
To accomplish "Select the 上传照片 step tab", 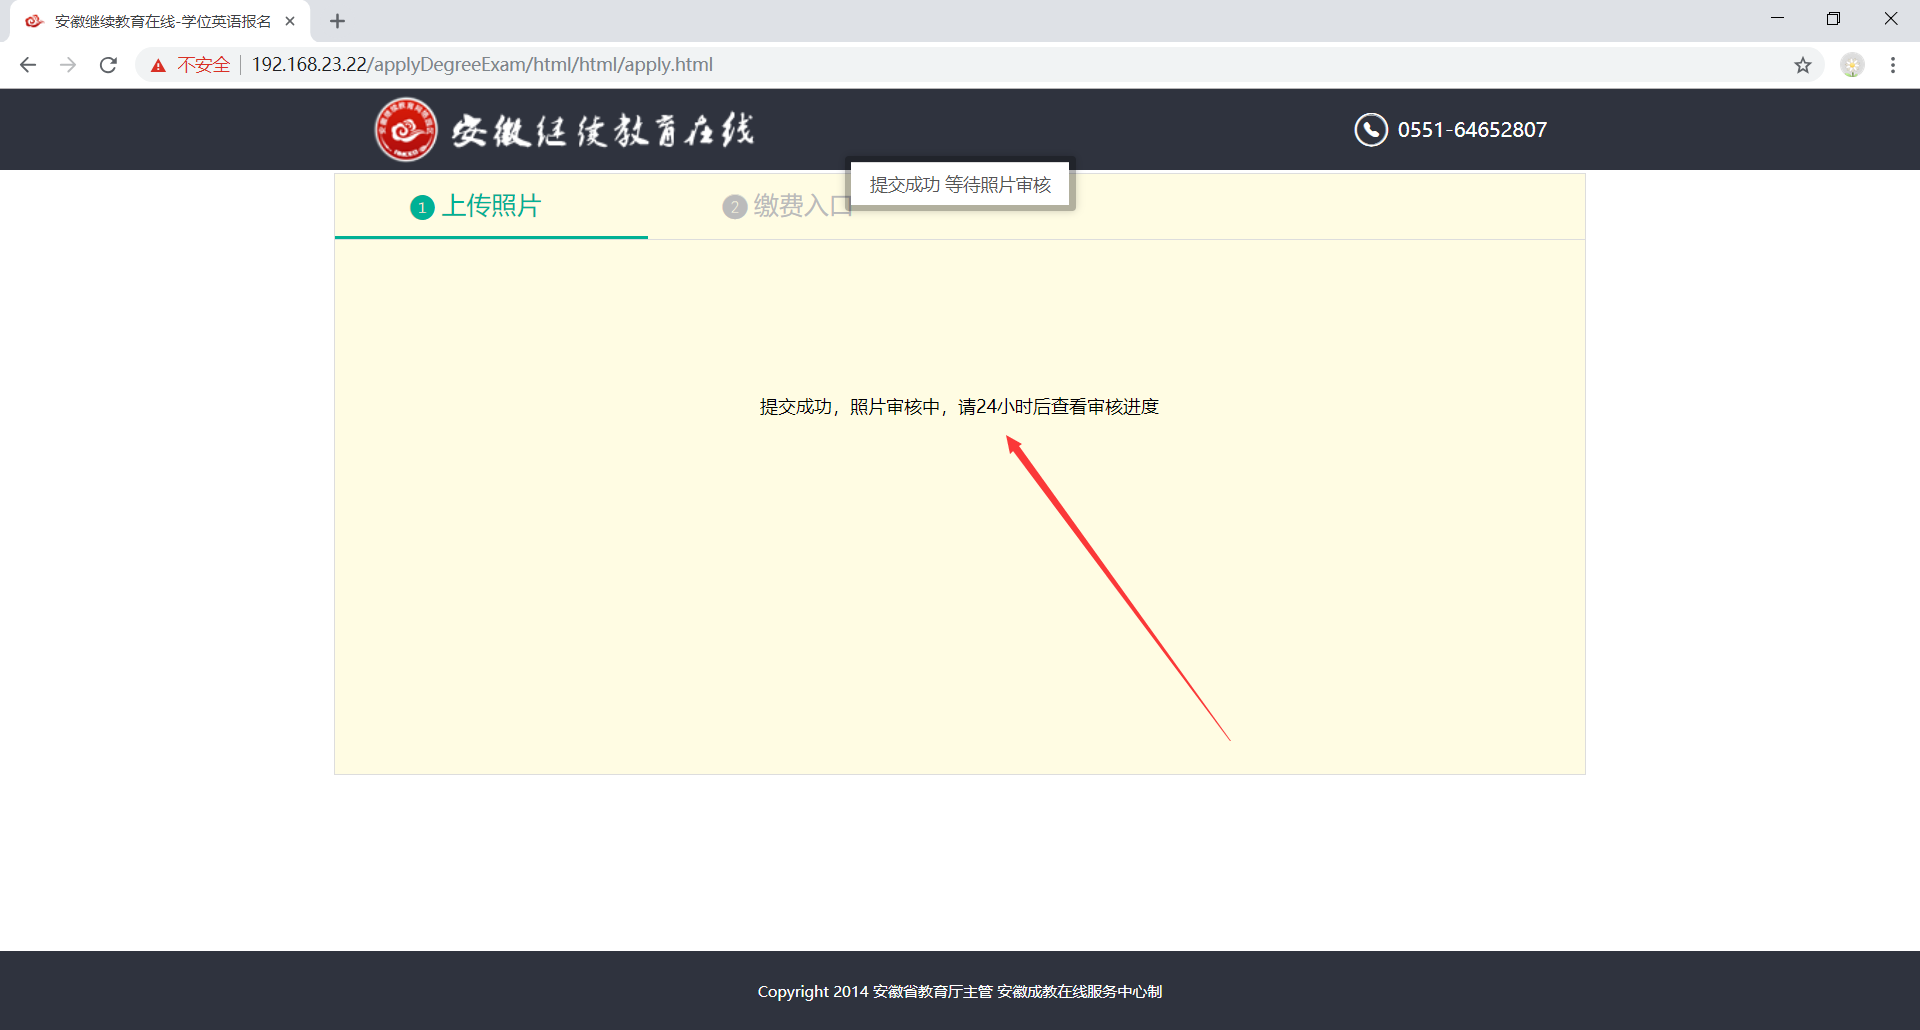I will point(490,206).
